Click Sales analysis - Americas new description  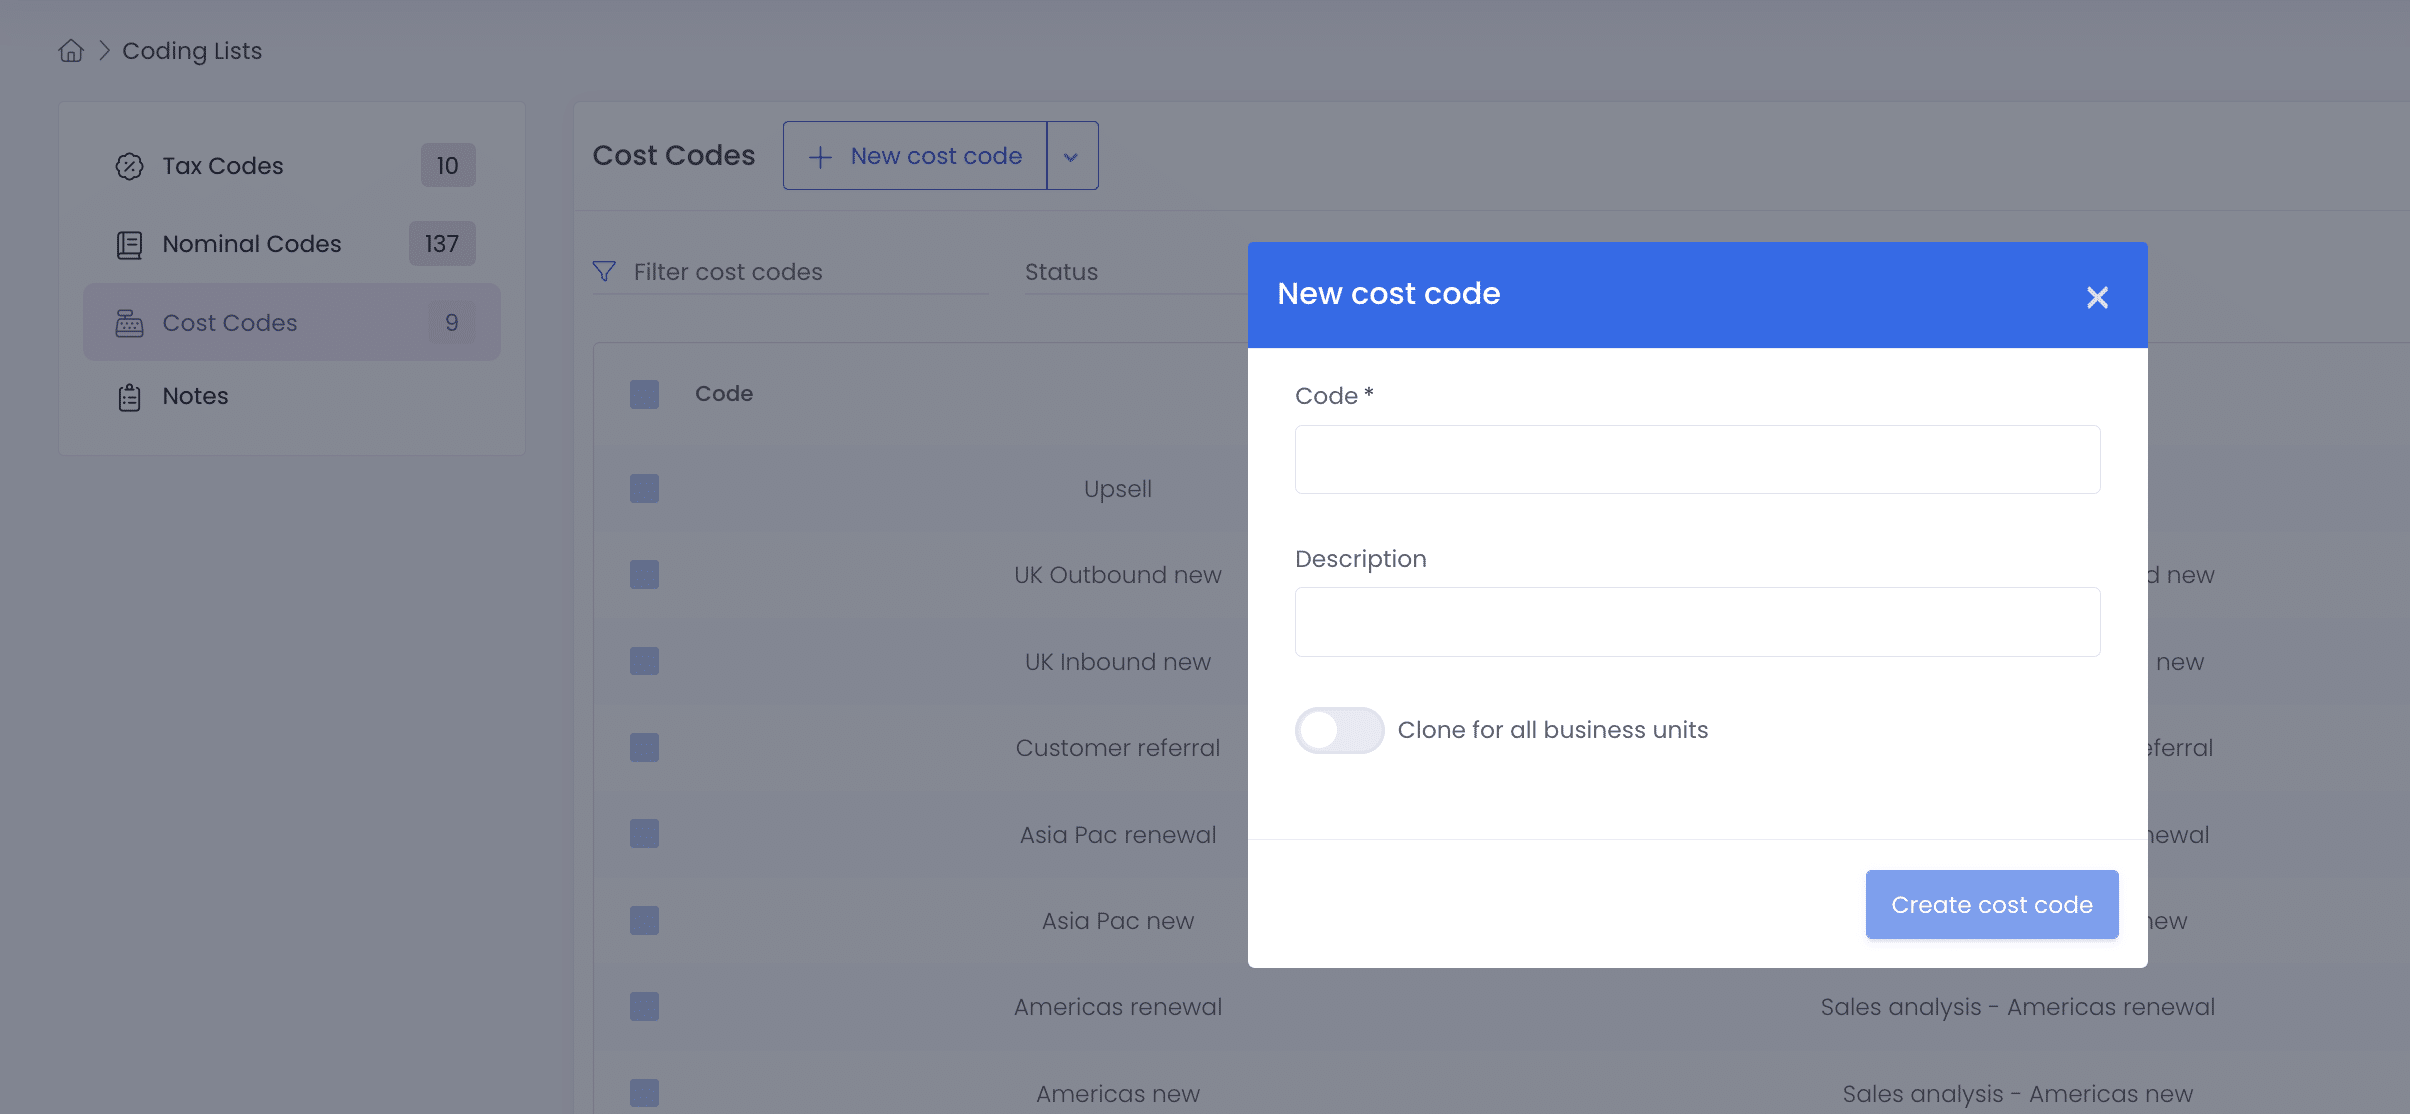2018,1094
